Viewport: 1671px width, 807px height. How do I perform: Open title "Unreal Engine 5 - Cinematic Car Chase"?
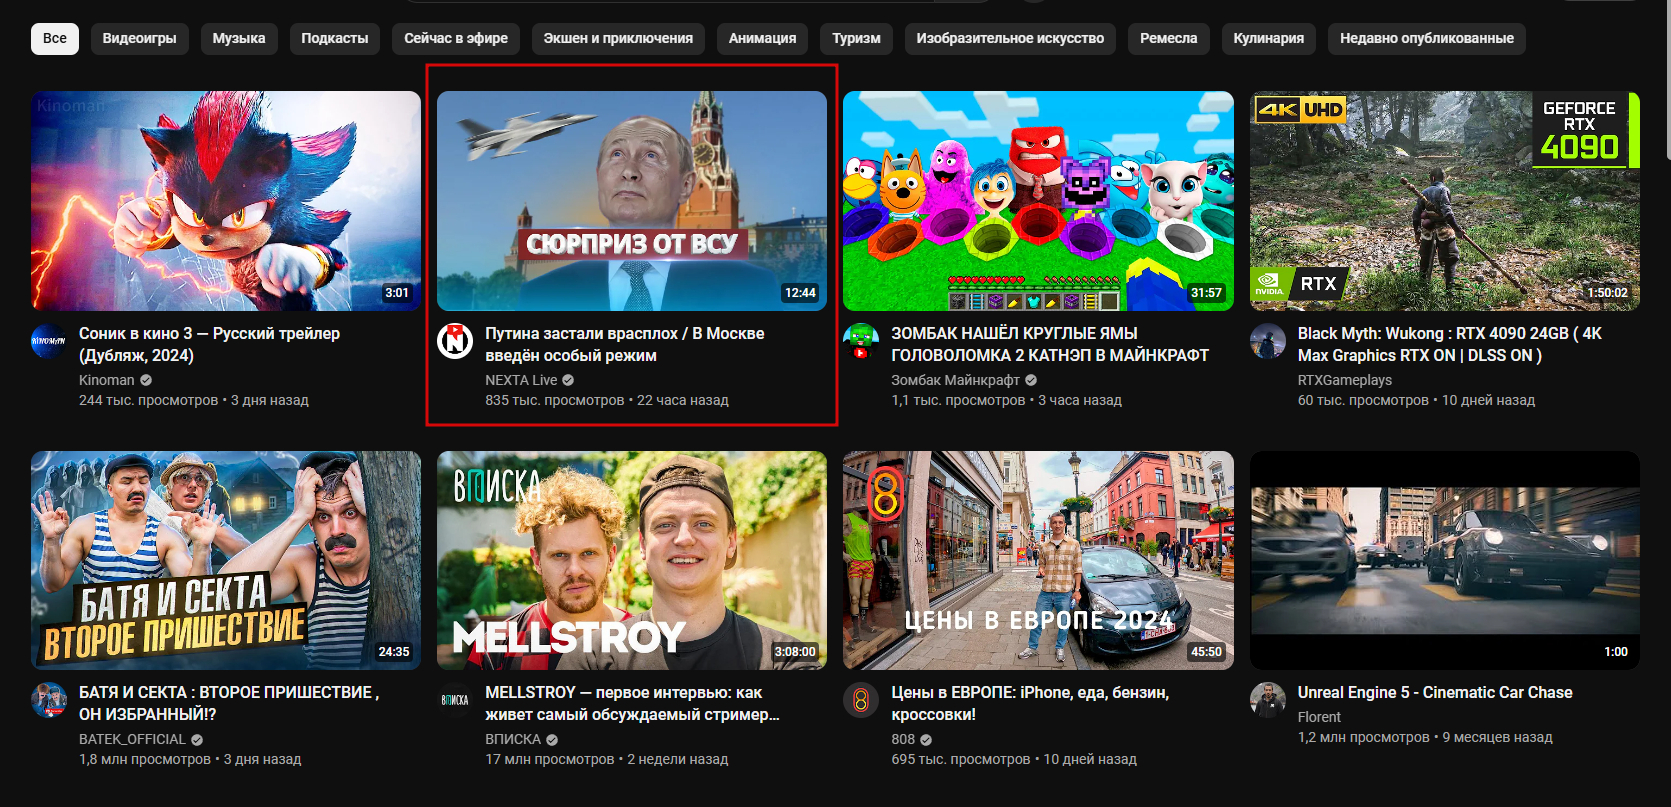pyautogui.click(x=1435, y=692)
